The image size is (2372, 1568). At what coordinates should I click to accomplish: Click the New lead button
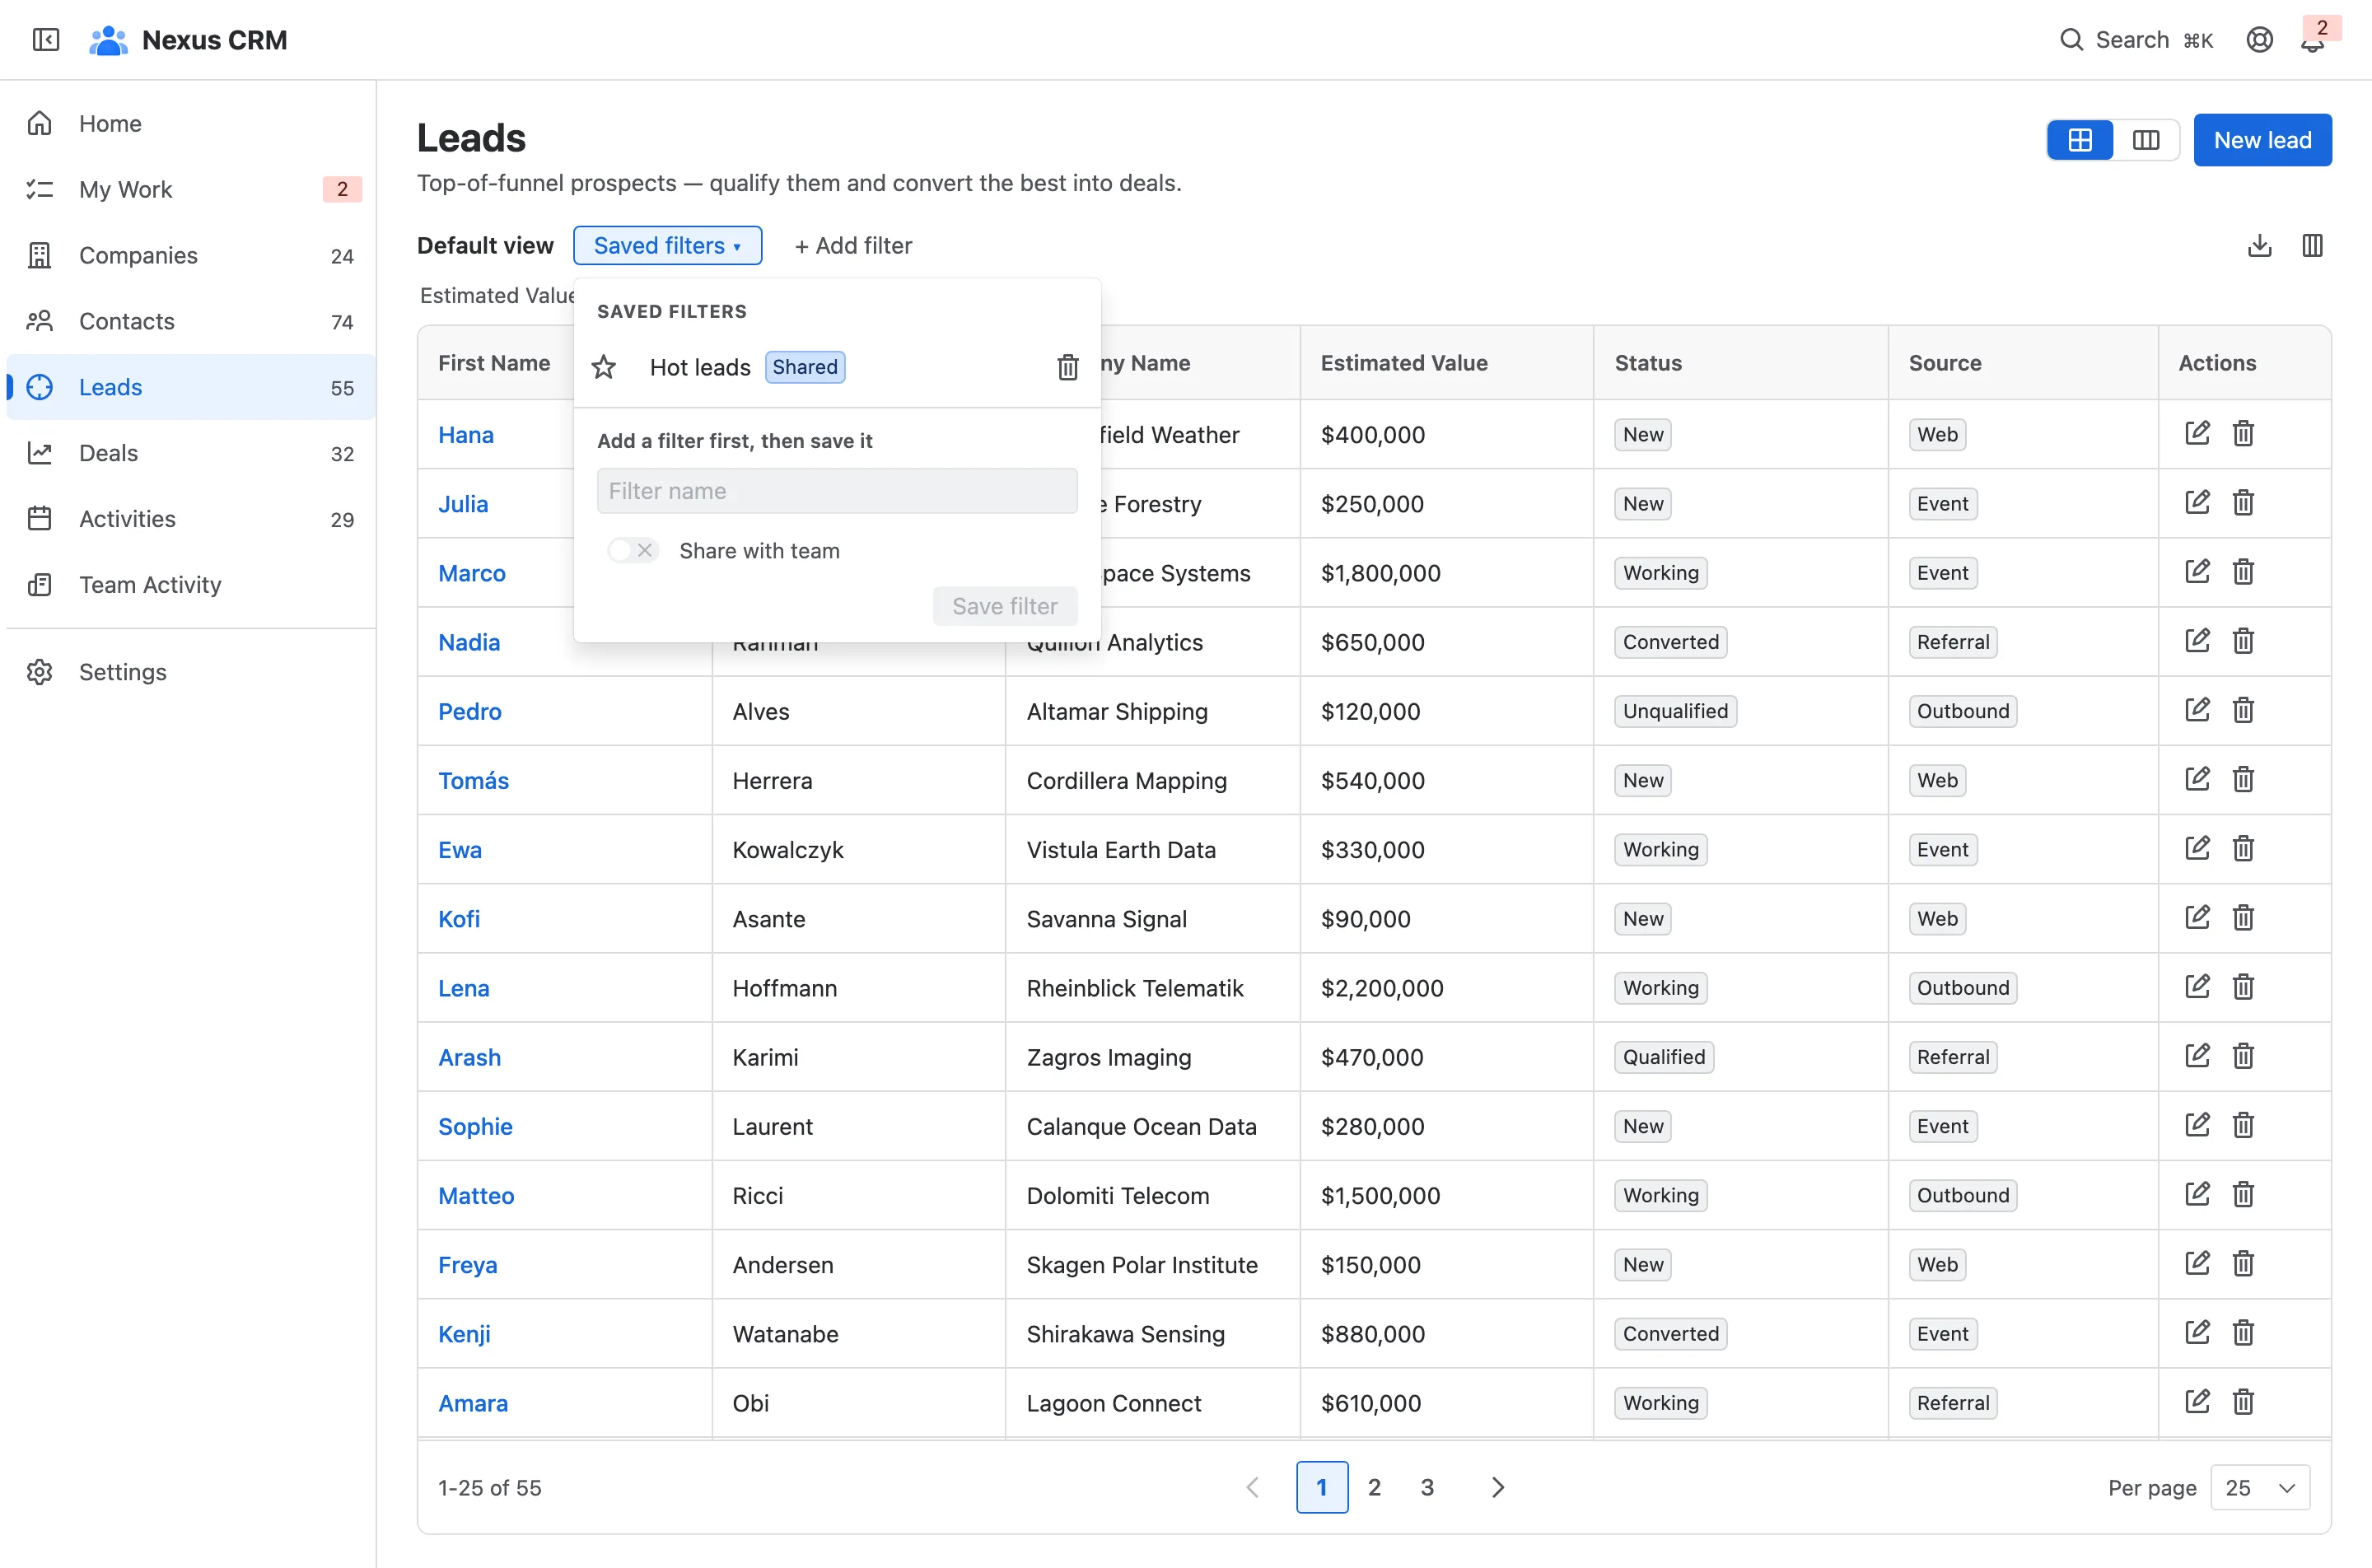pyautogui.click(x=2262, y=140)
